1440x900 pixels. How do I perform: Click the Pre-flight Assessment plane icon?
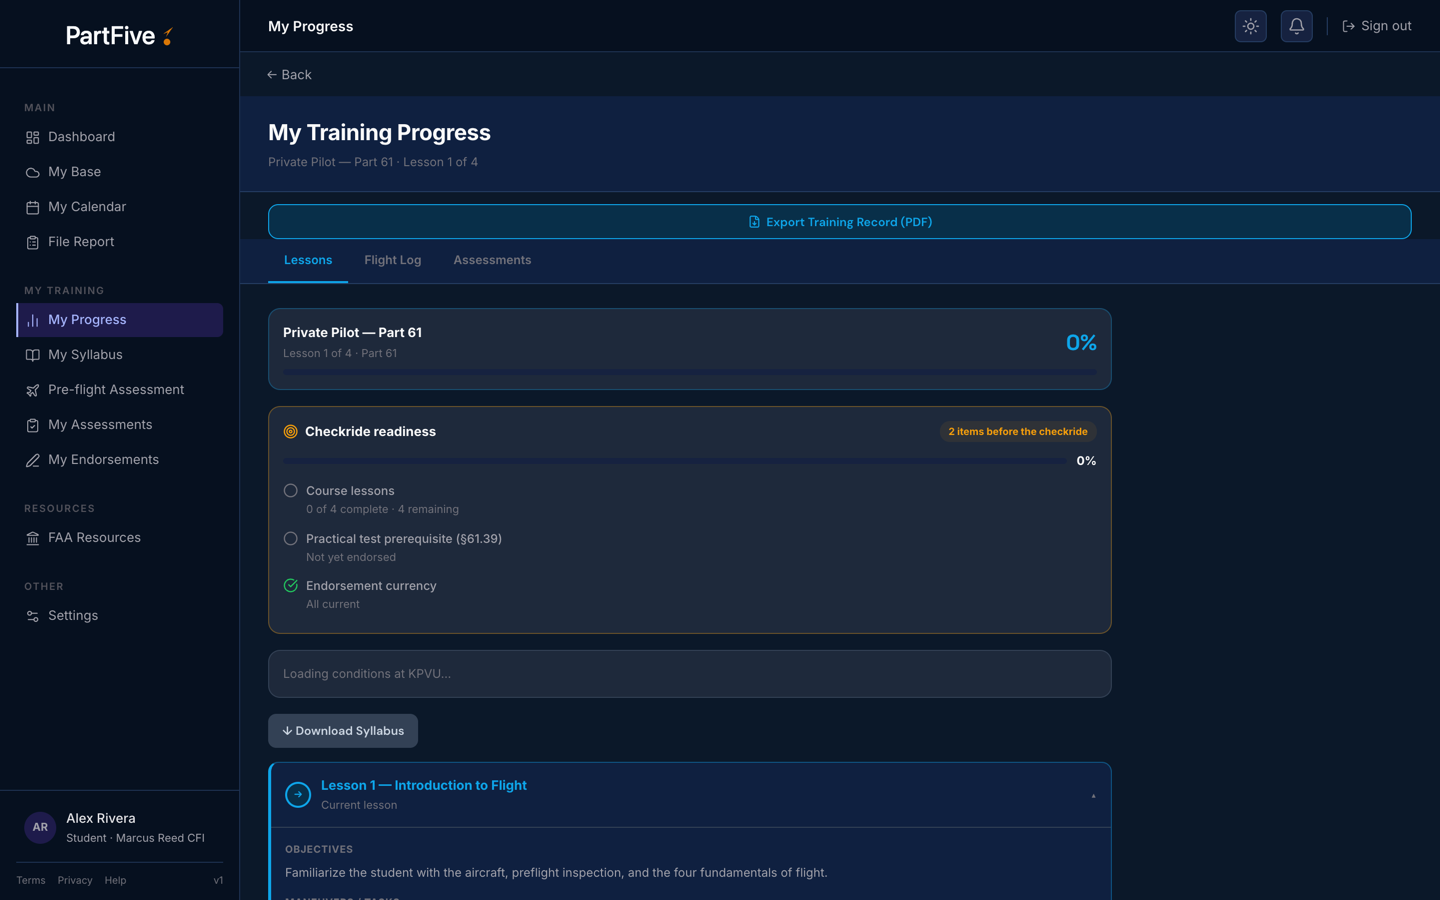coord(33,390)
